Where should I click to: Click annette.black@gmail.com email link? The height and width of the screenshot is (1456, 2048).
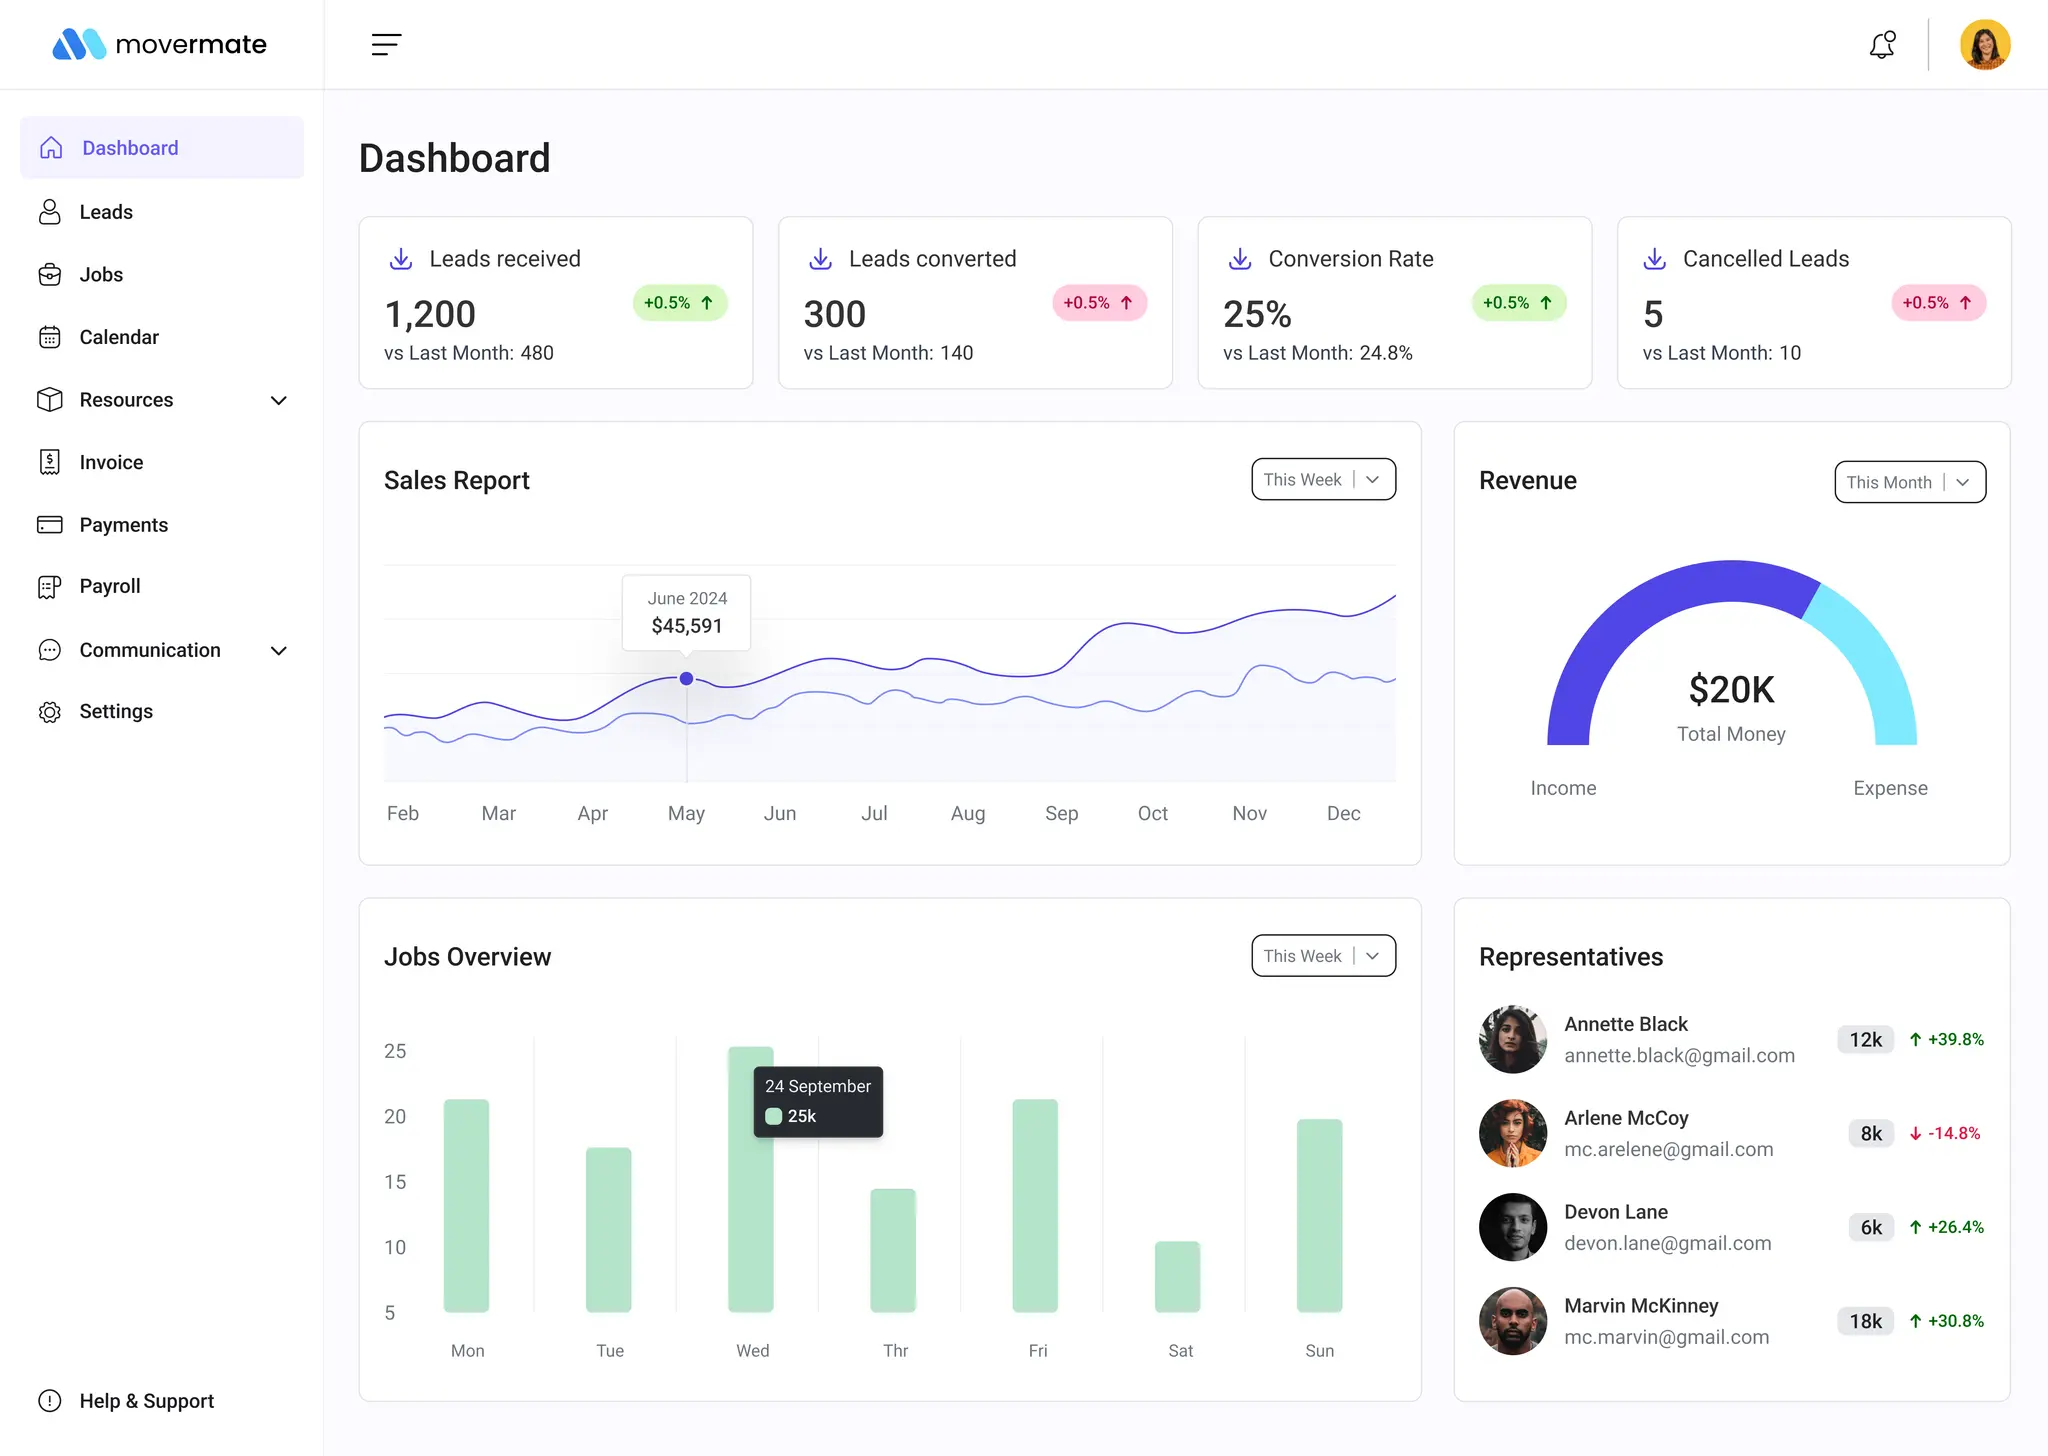point(1679,1056)
